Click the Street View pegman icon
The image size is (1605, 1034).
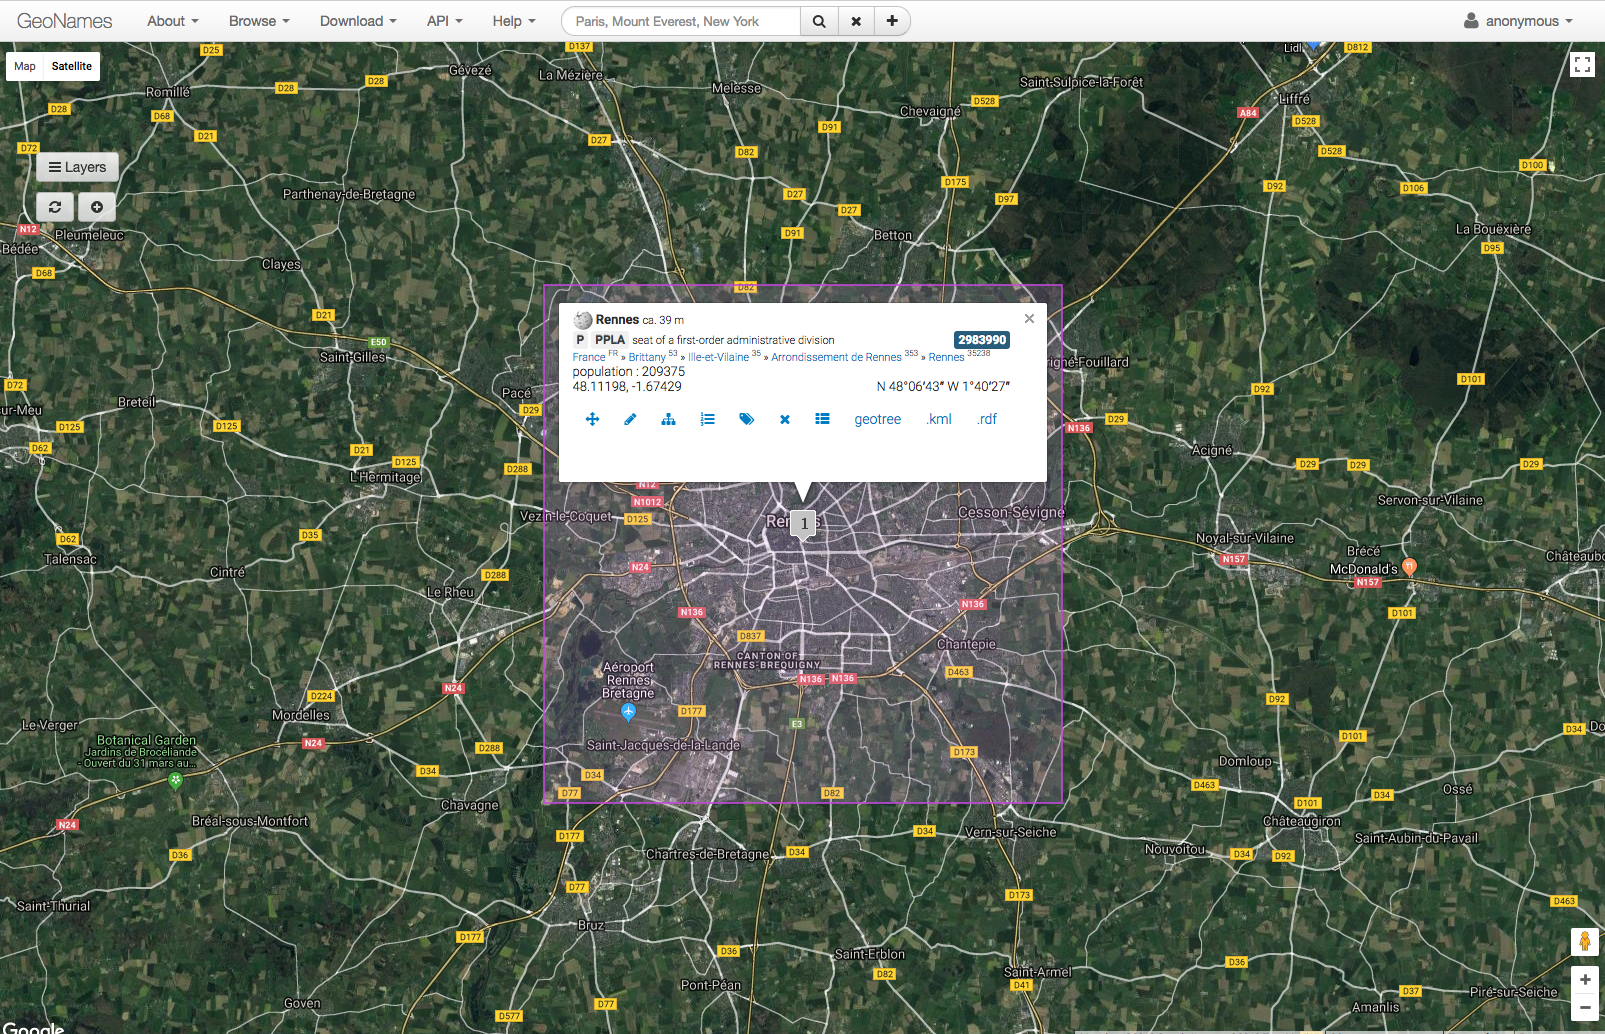(x=1584, y=942)
